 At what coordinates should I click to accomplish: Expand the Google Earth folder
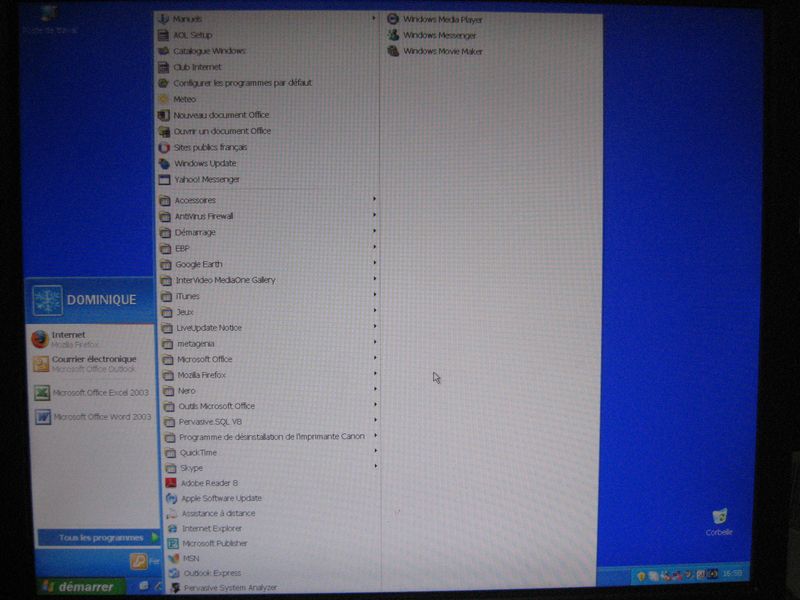[269, 264]
